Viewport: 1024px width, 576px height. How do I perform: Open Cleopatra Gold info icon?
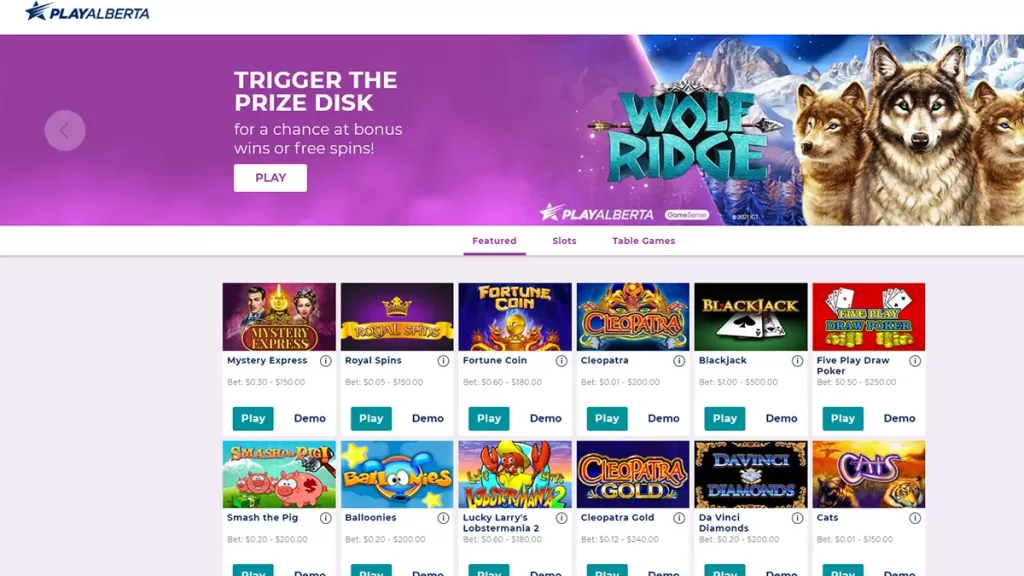pos(679,518)
